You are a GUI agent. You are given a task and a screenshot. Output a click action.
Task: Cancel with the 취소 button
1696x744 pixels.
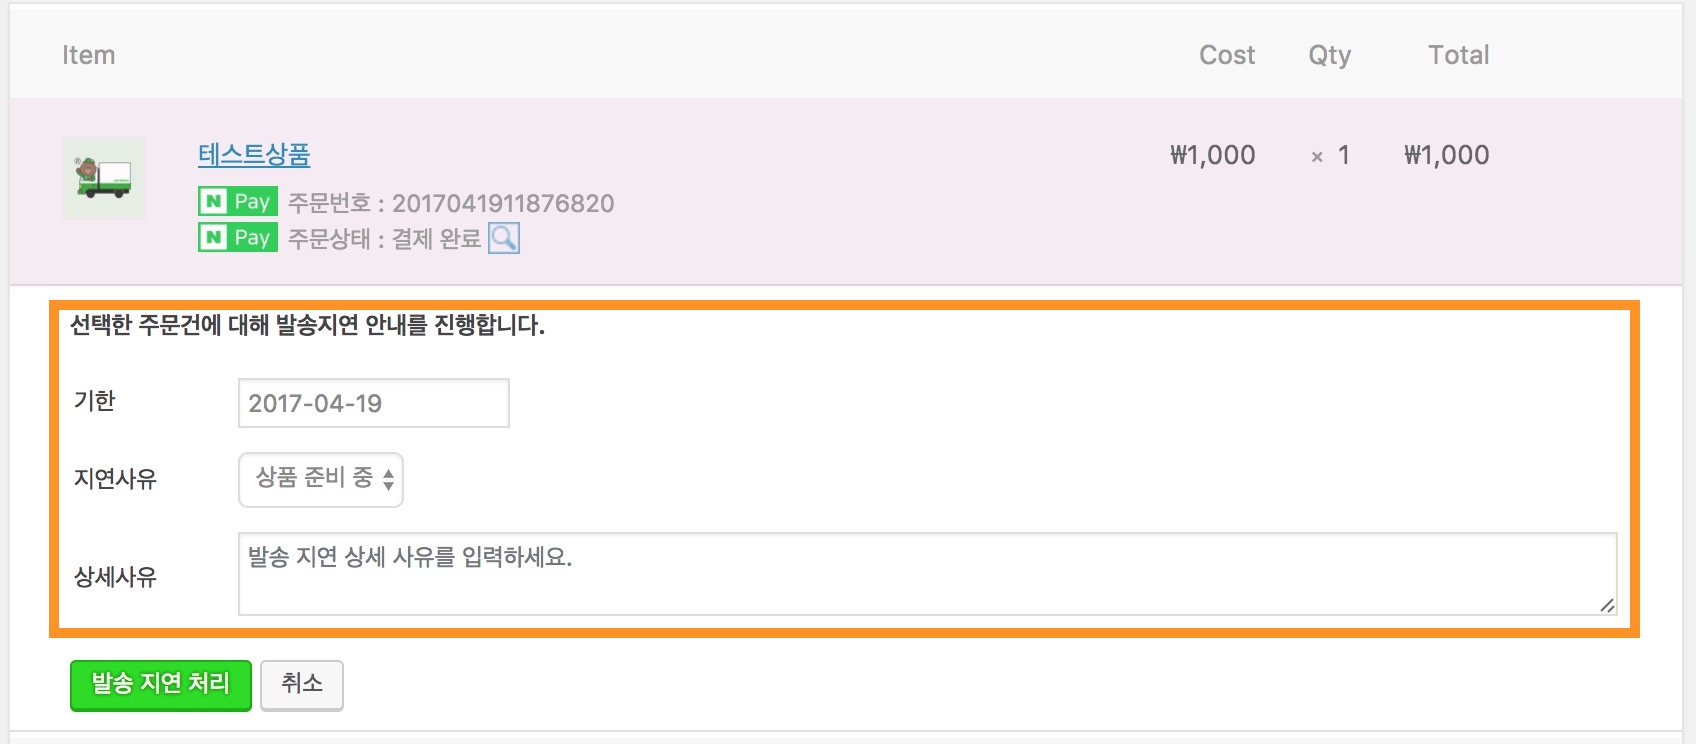click(302, 685)
